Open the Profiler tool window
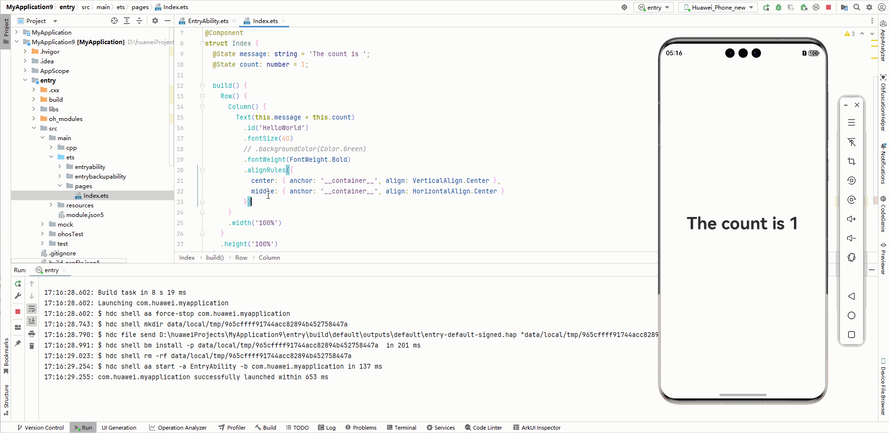889x433 pixels. pos(232,427)
